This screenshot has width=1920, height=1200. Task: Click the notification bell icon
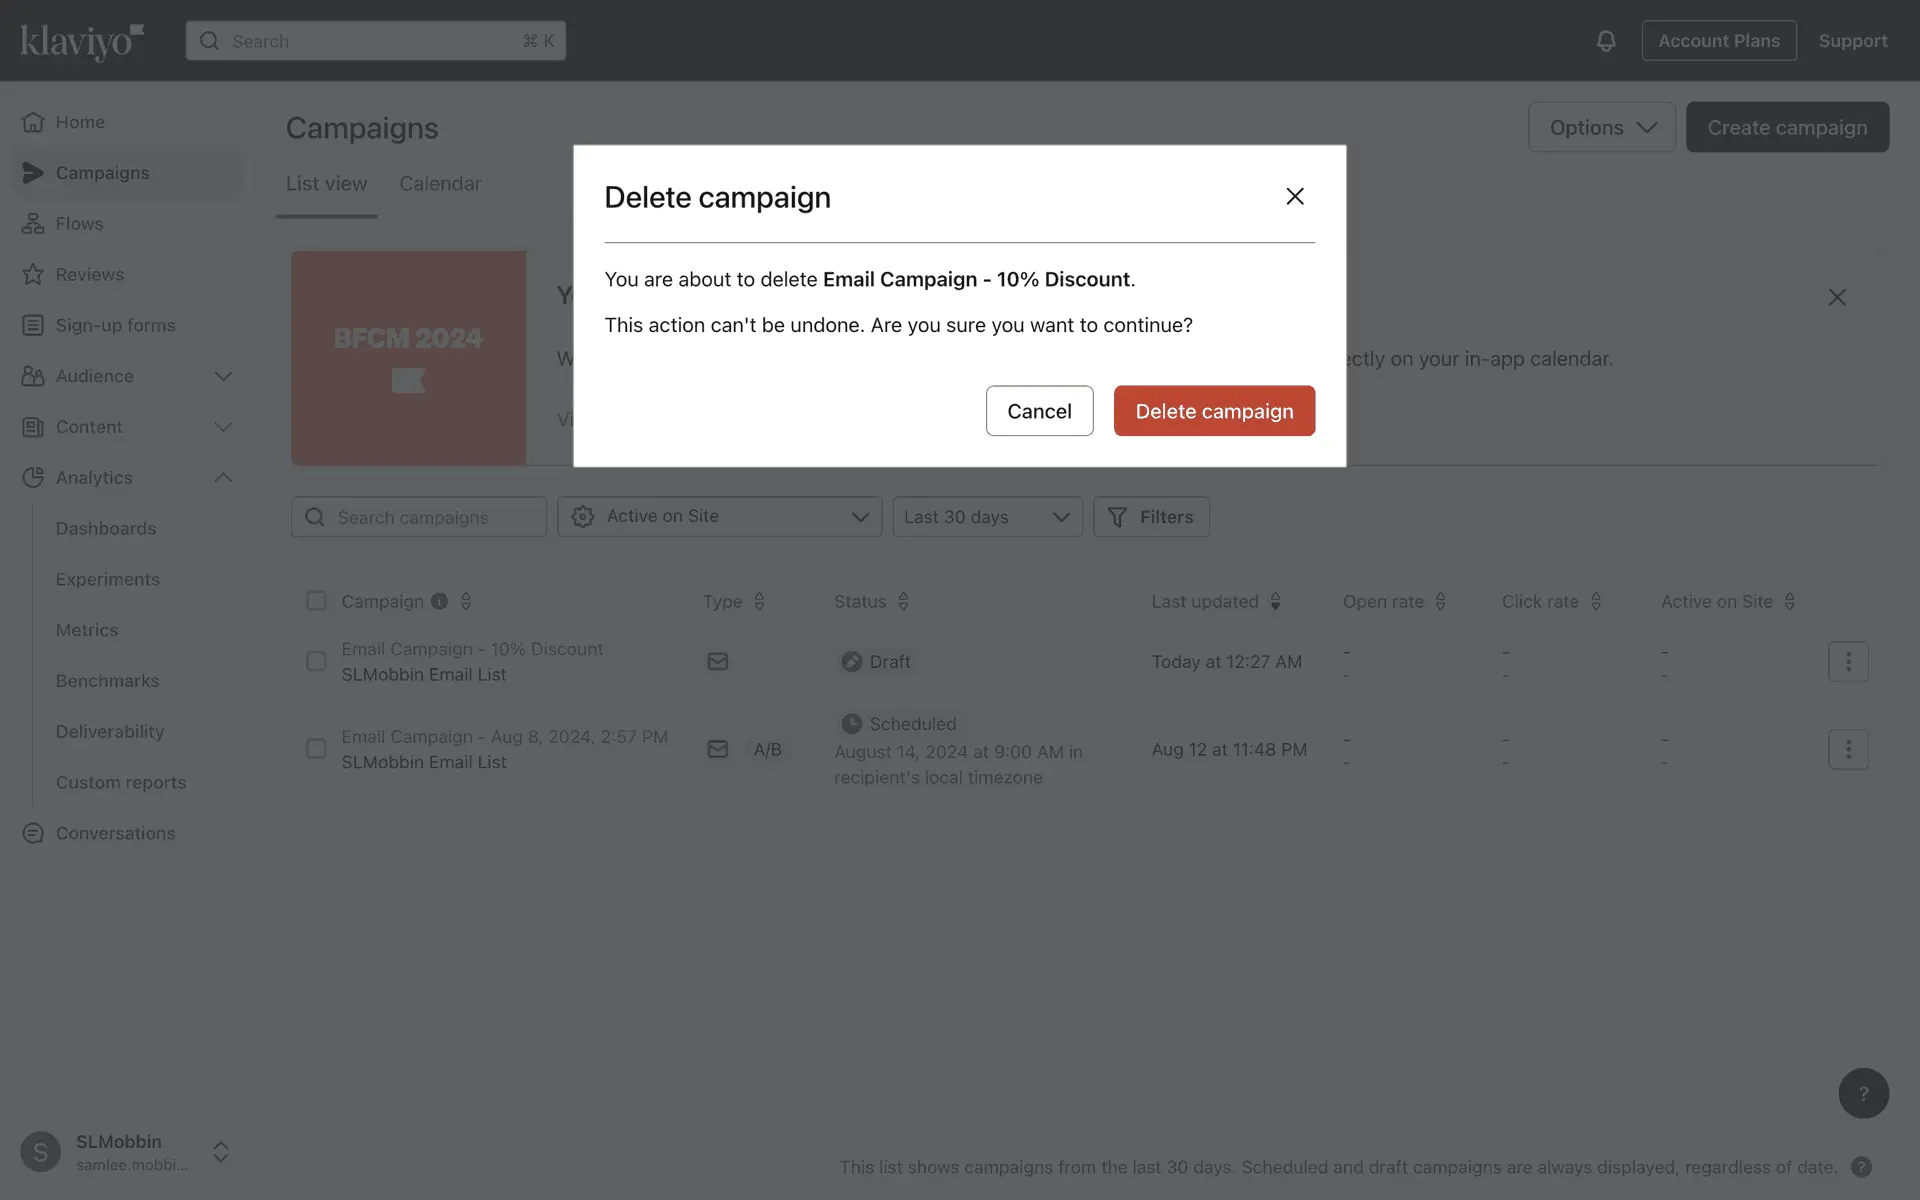coord(1605,41)
